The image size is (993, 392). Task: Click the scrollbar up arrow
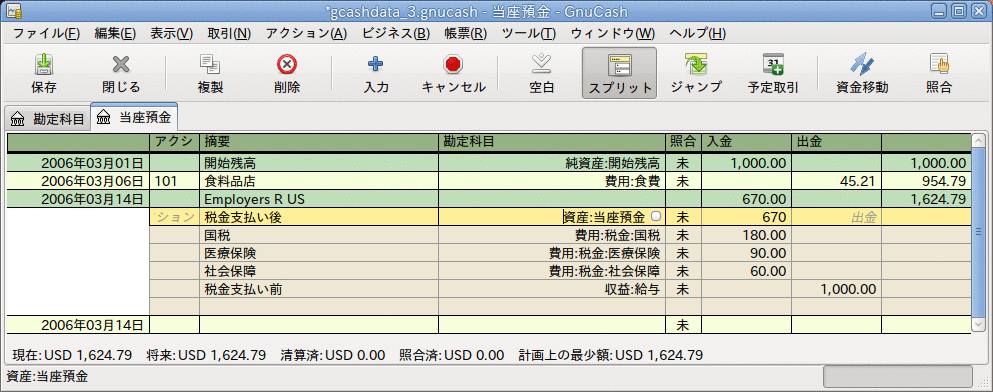(978, 140)
